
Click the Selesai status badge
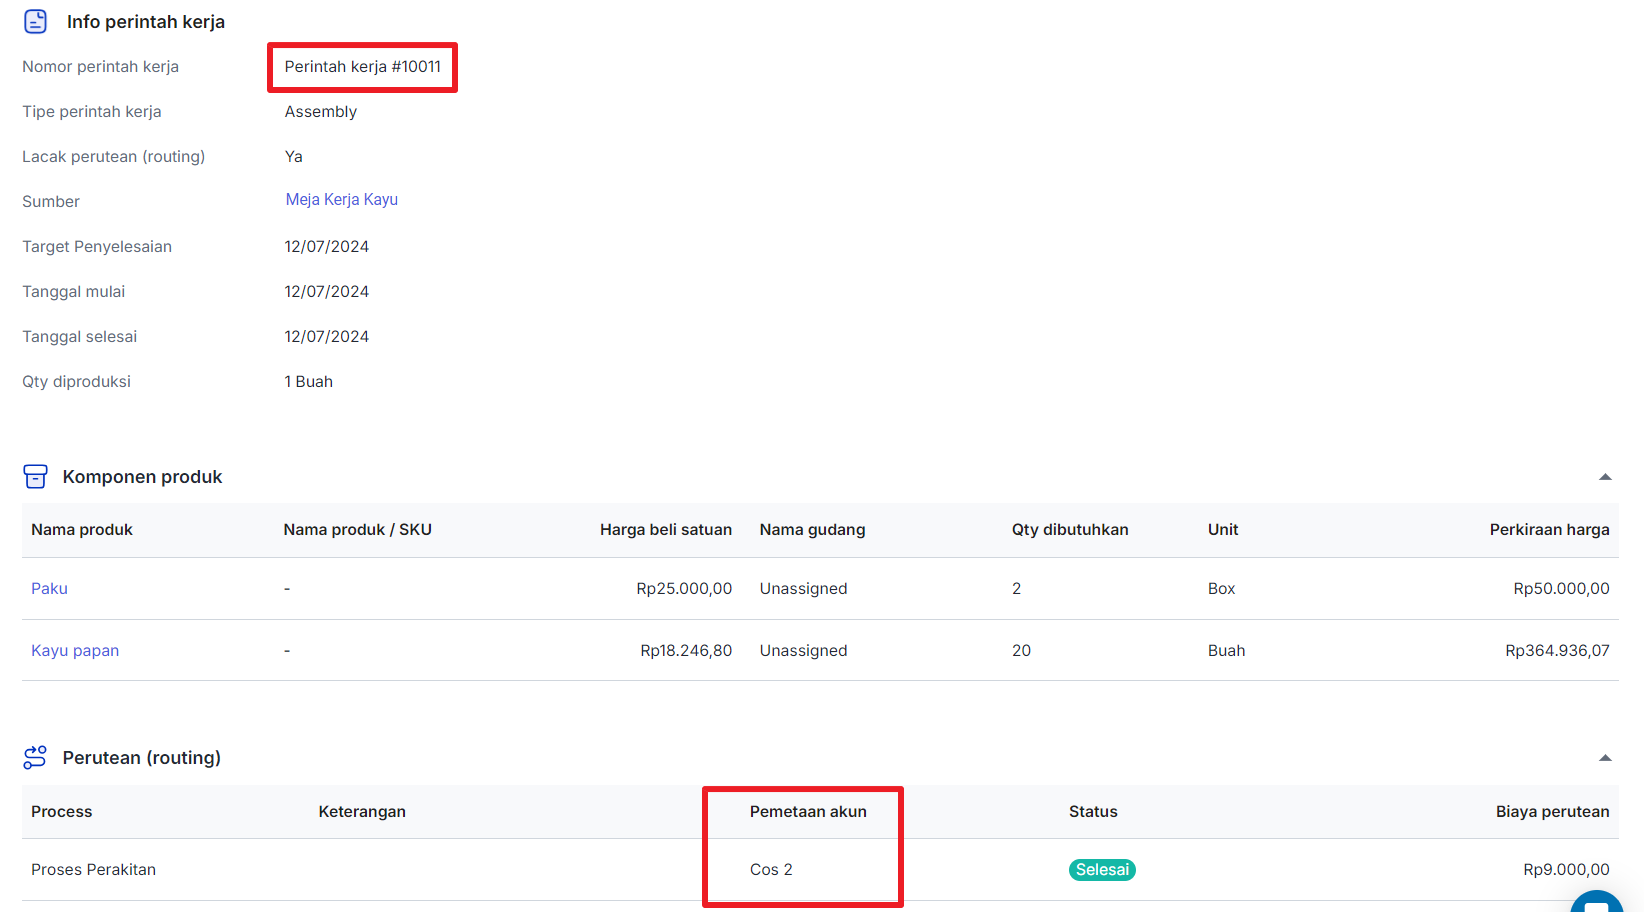[x=1102, y=870]
